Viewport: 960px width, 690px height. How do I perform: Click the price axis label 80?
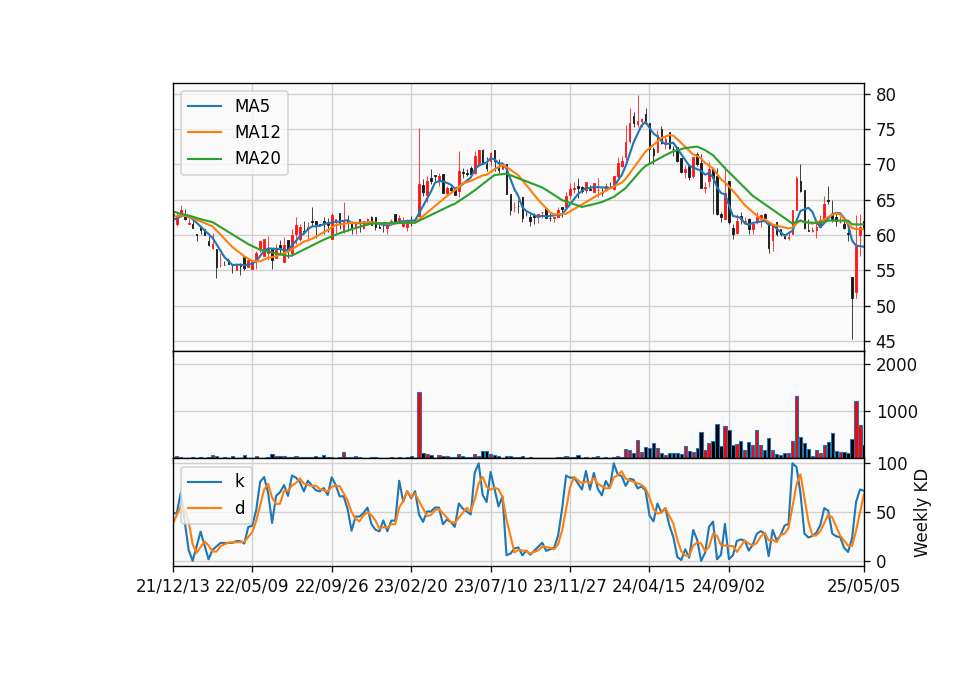point(885,95)
